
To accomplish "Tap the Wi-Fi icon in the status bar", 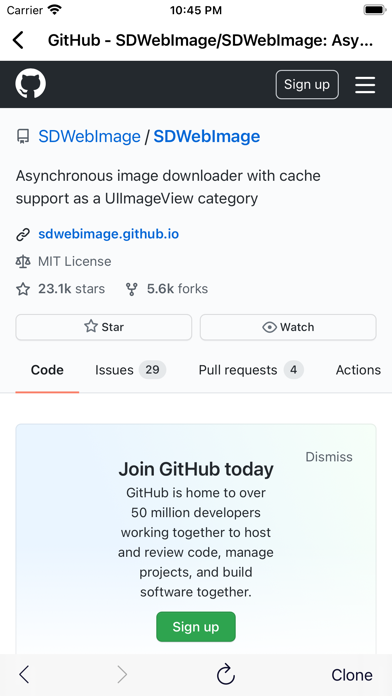I will [x=55, y=10].
